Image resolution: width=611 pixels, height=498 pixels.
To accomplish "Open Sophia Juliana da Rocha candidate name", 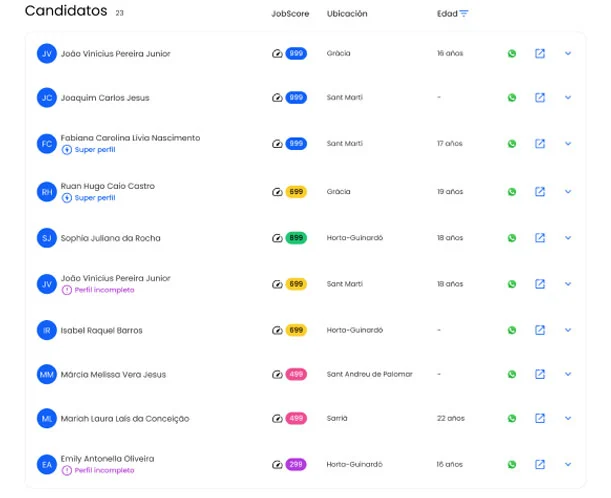I will point(110,238).
